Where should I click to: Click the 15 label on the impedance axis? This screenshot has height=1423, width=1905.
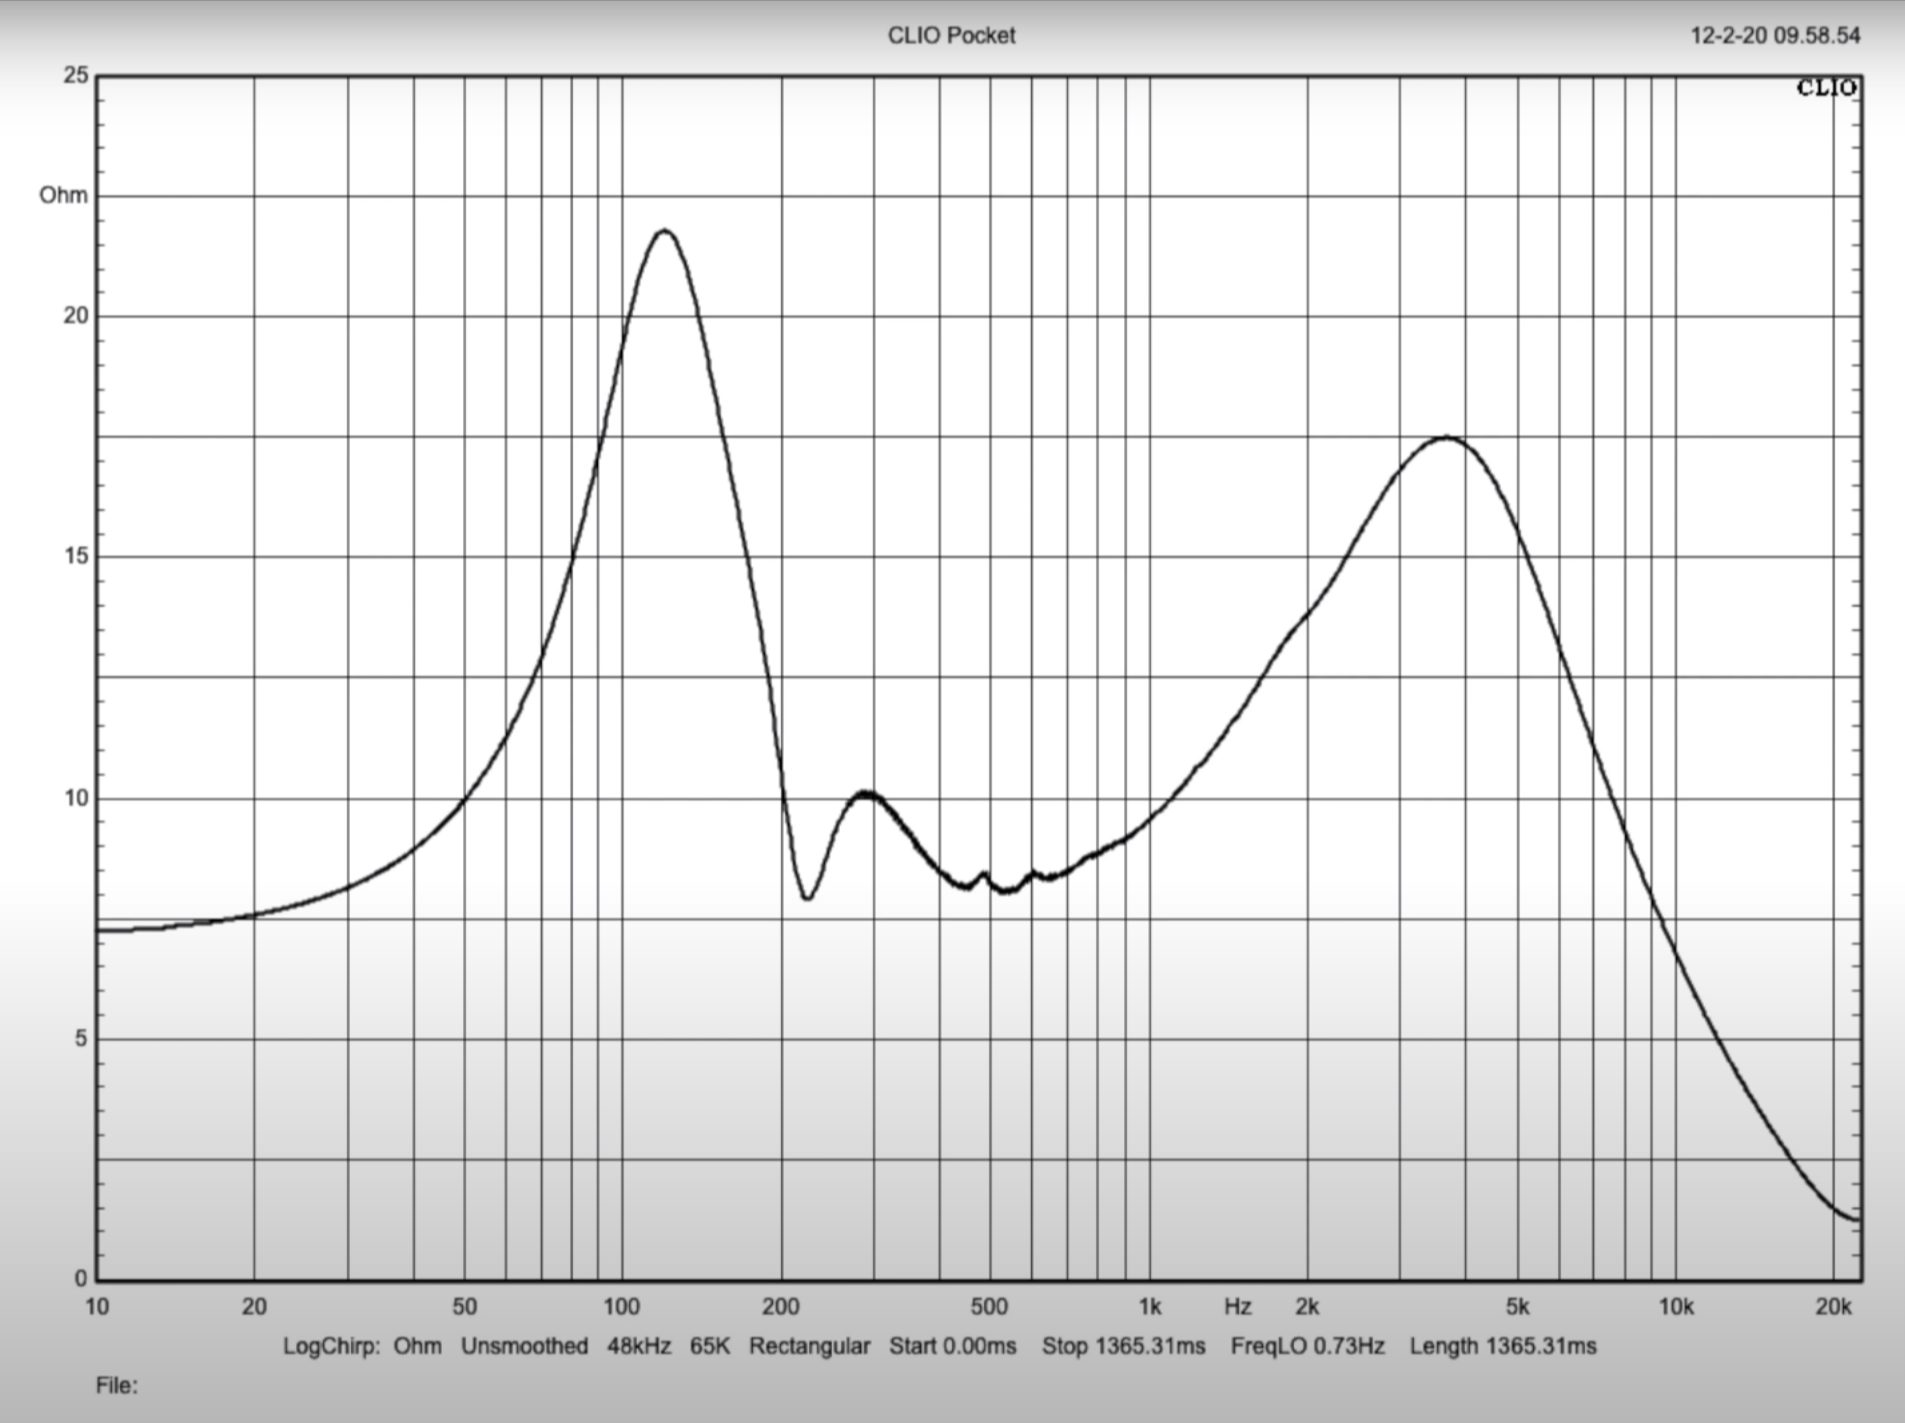pyautogui.click(x=76, y=556)
